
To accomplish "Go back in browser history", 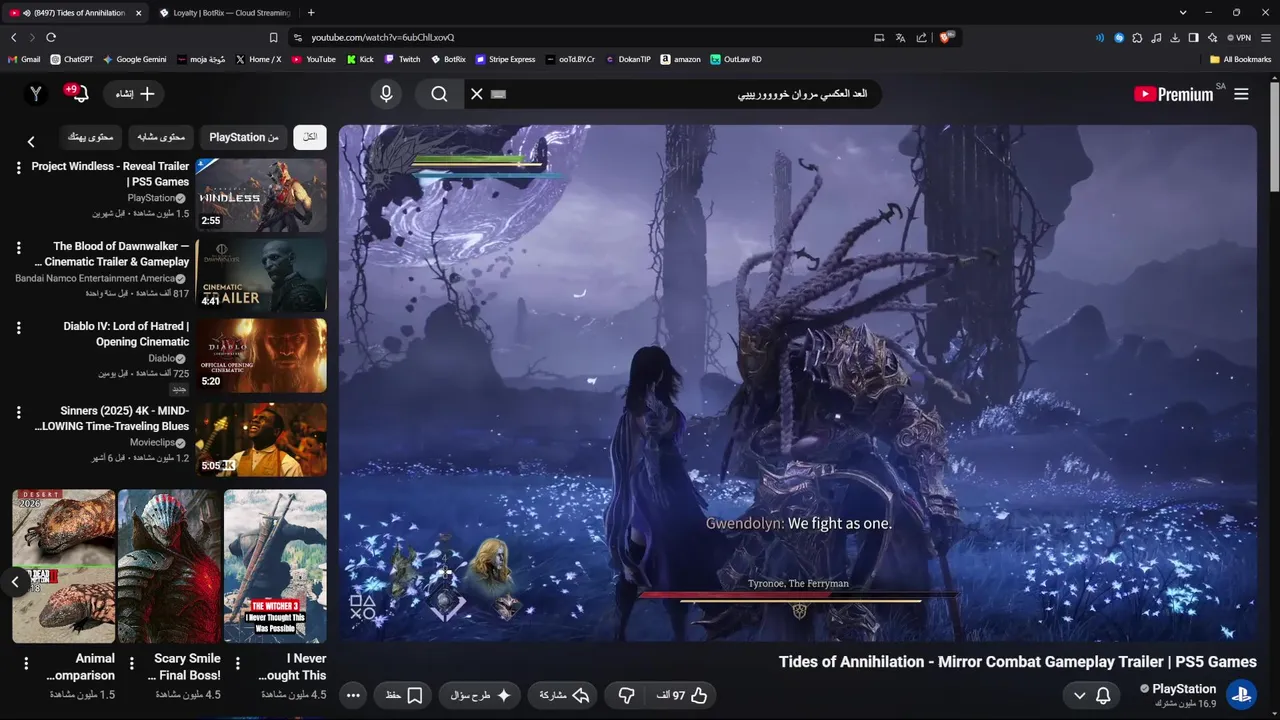I will 13,37.
